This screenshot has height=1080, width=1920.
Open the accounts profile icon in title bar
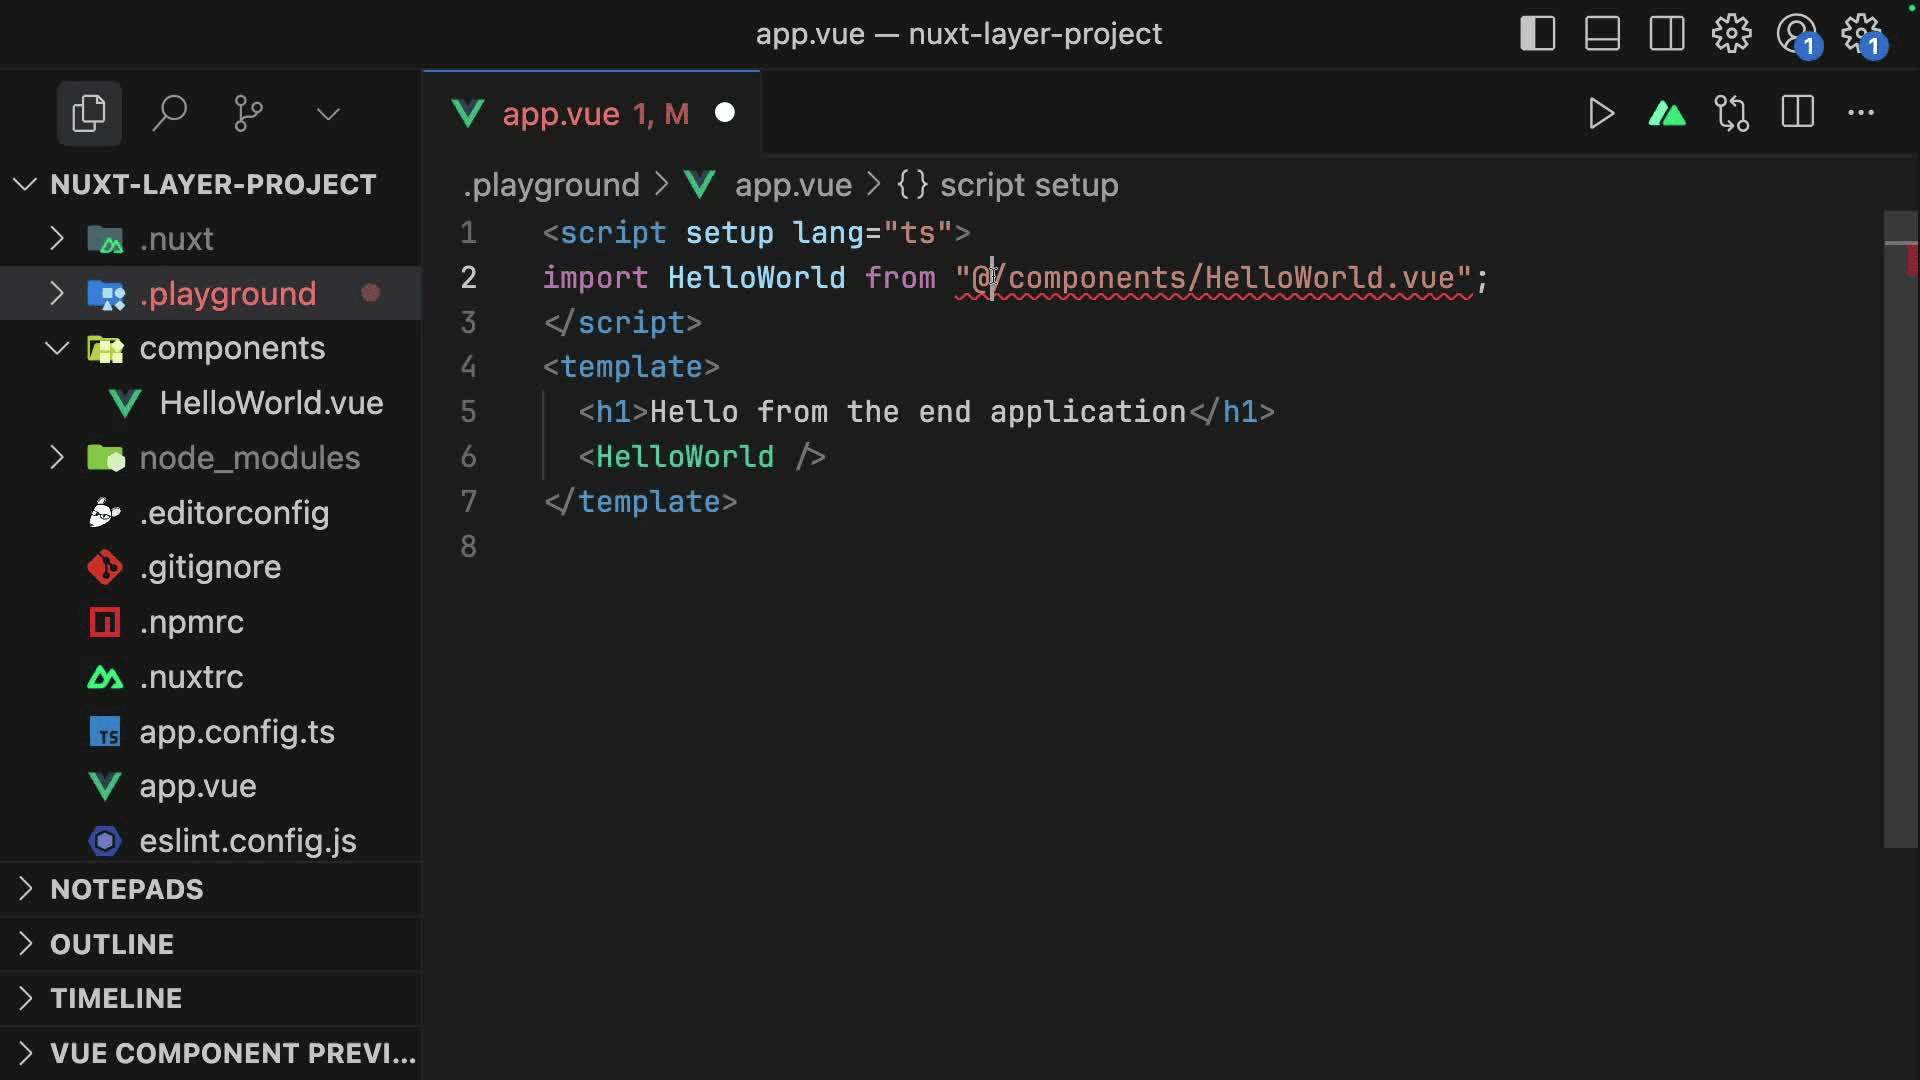tap(1796, 34)
